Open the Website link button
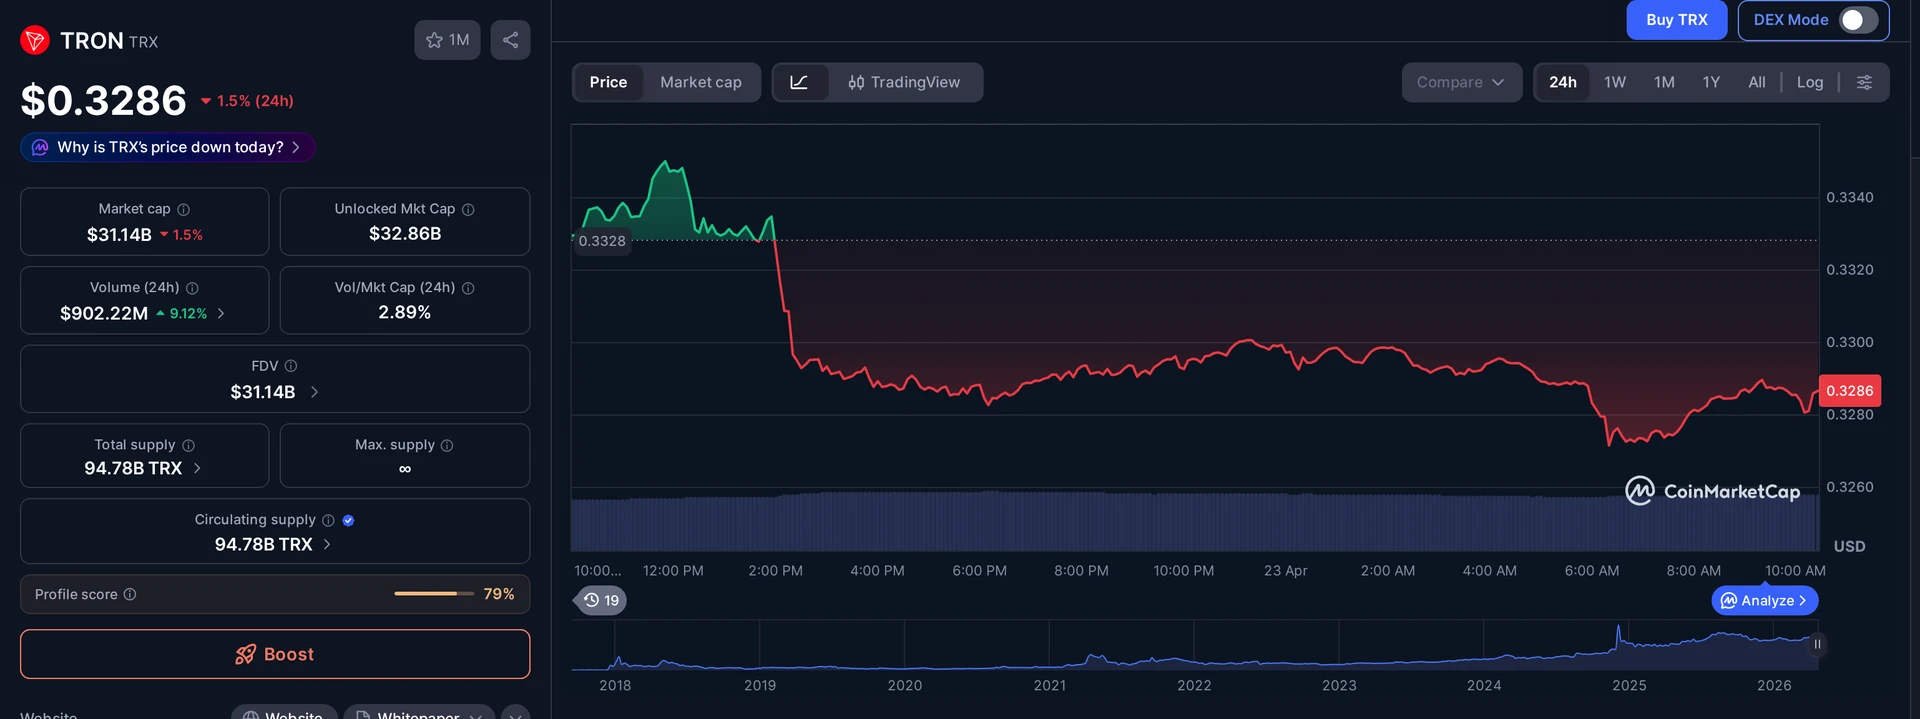The image size is (1920, 719). coord(284,714)
